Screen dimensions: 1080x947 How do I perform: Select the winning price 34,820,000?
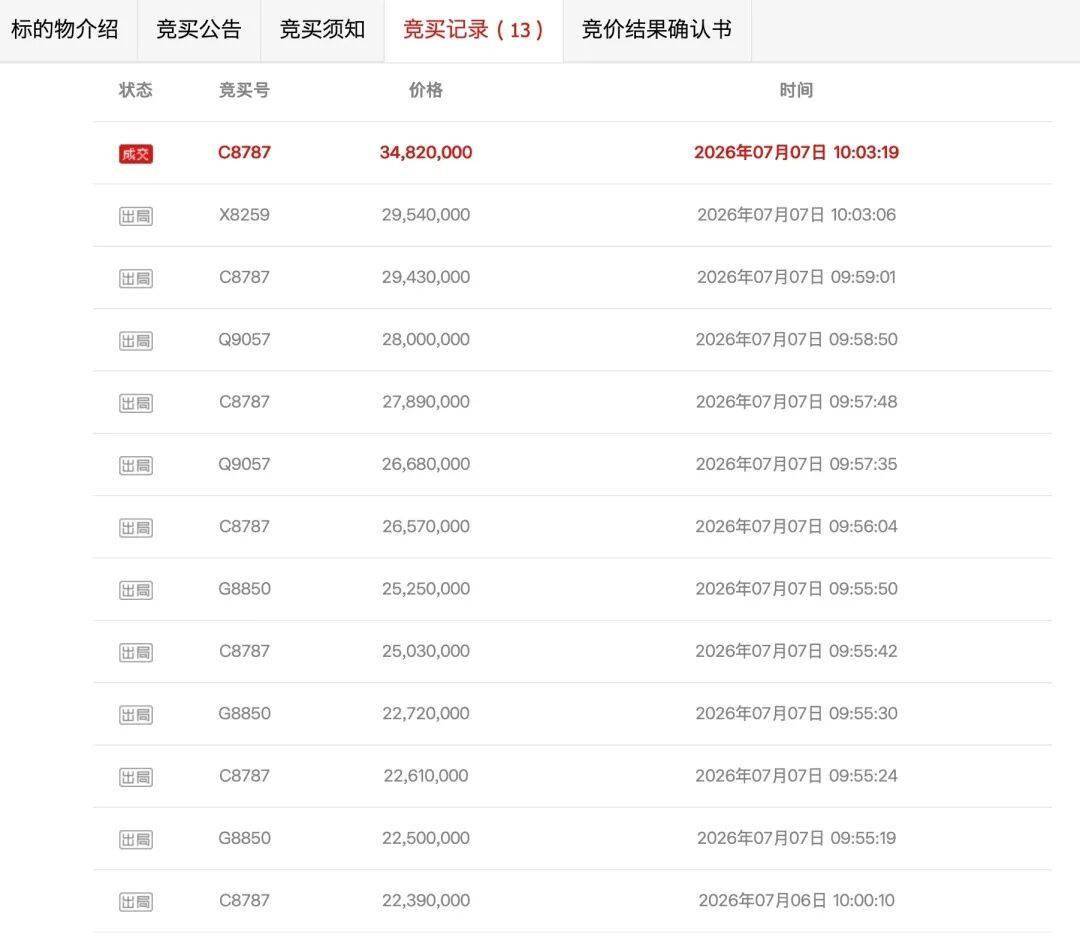(426, 152)
